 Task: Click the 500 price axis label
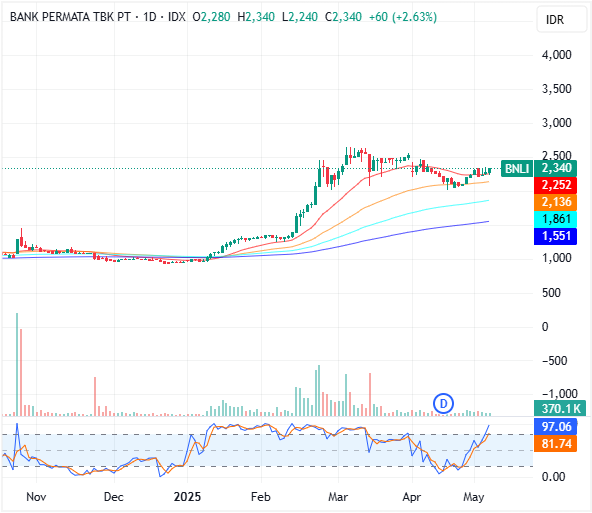pos(551,293)
